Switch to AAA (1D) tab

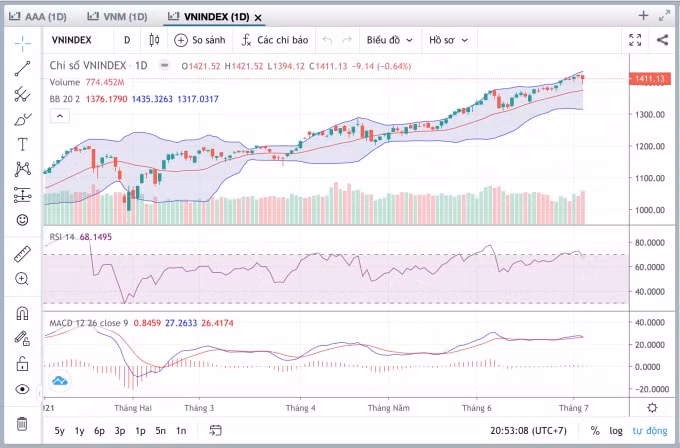click(38, 17)
